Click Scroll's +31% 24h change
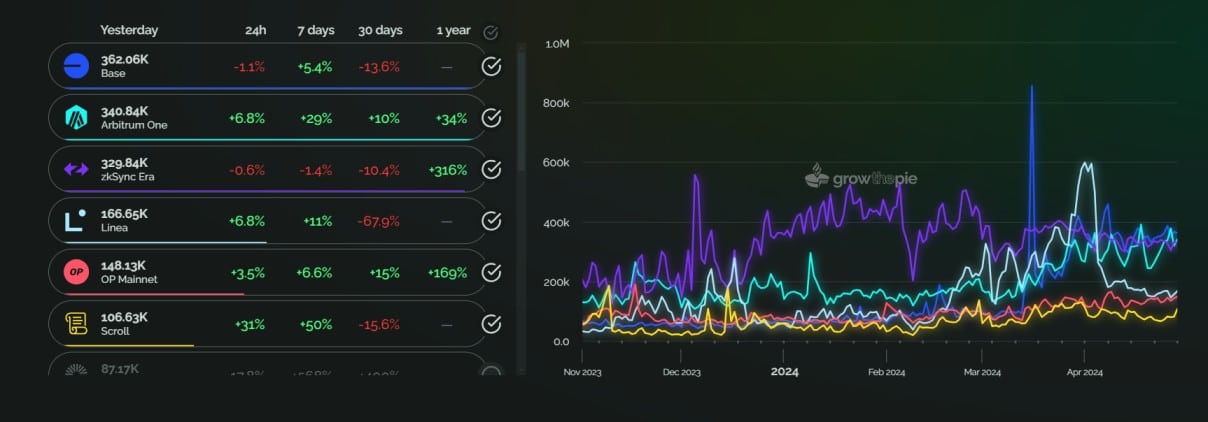This screenshot has width=1208, height=422. pos(250,324)
